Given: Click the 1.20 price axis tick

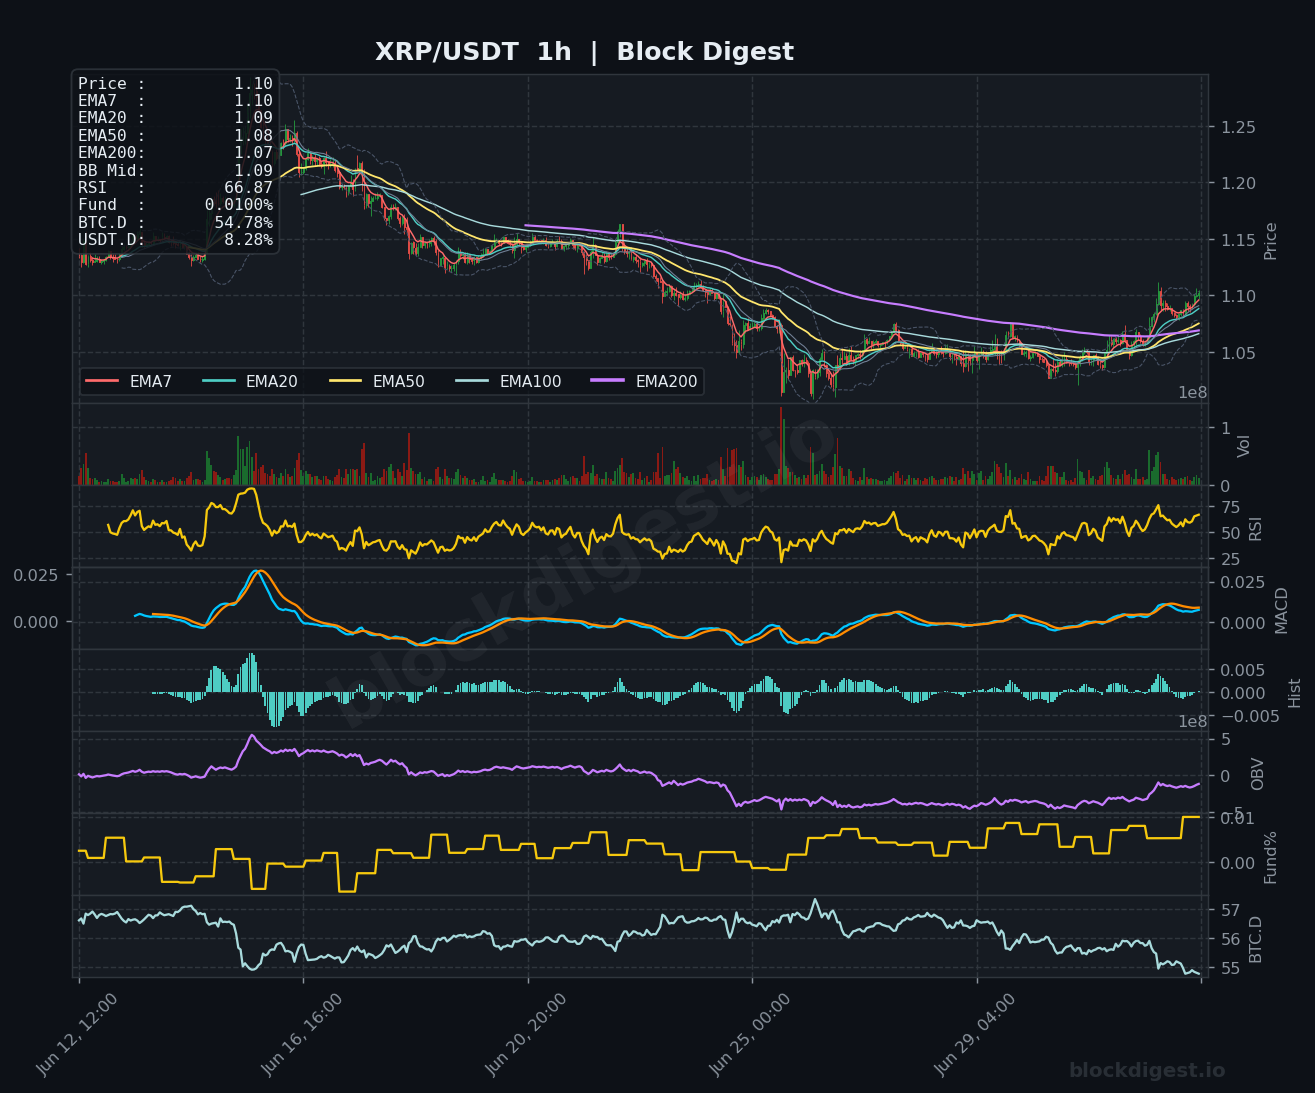Looking at the screenshot, I should (x=1238, y=183).
